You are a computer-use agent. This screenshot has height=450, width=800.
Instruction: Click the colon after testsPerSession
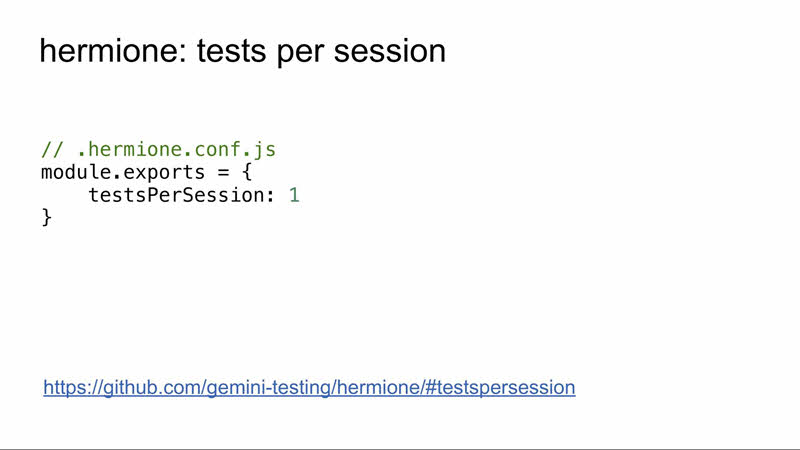[270, 196]
